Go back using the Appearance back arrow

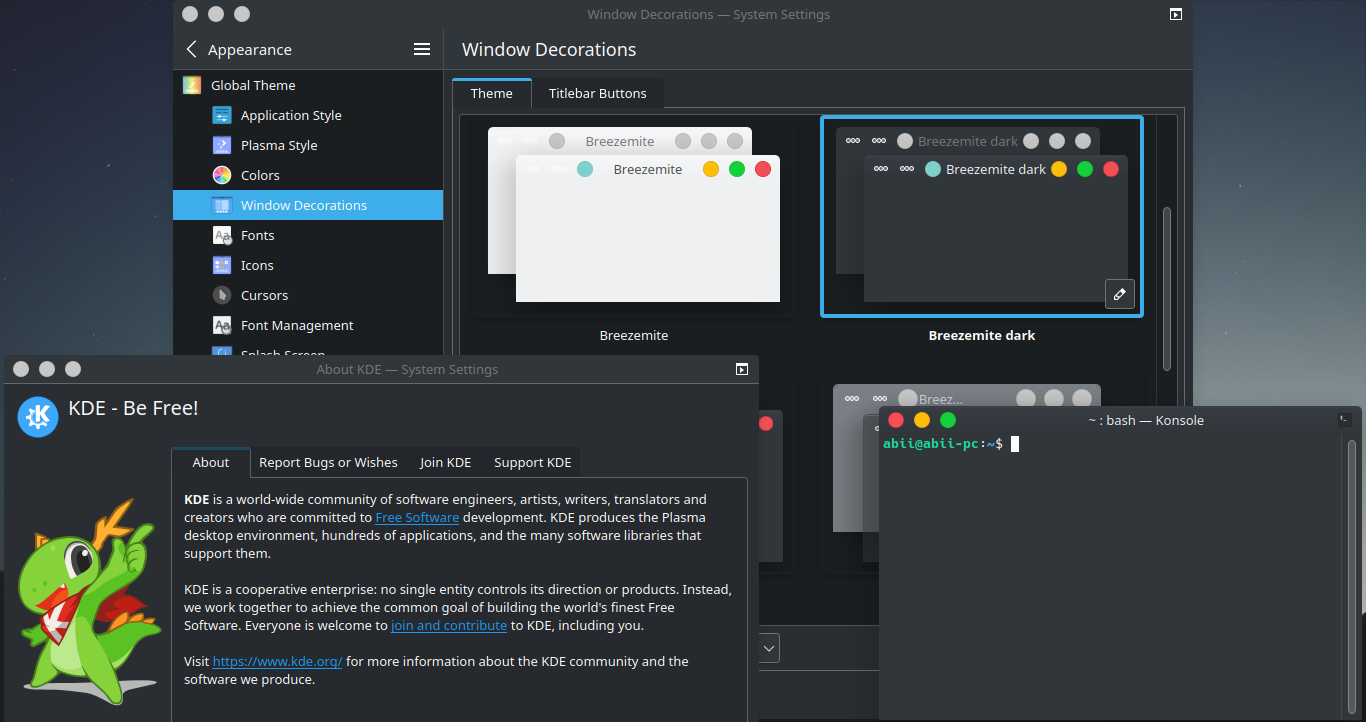click(x=192, y=49)
